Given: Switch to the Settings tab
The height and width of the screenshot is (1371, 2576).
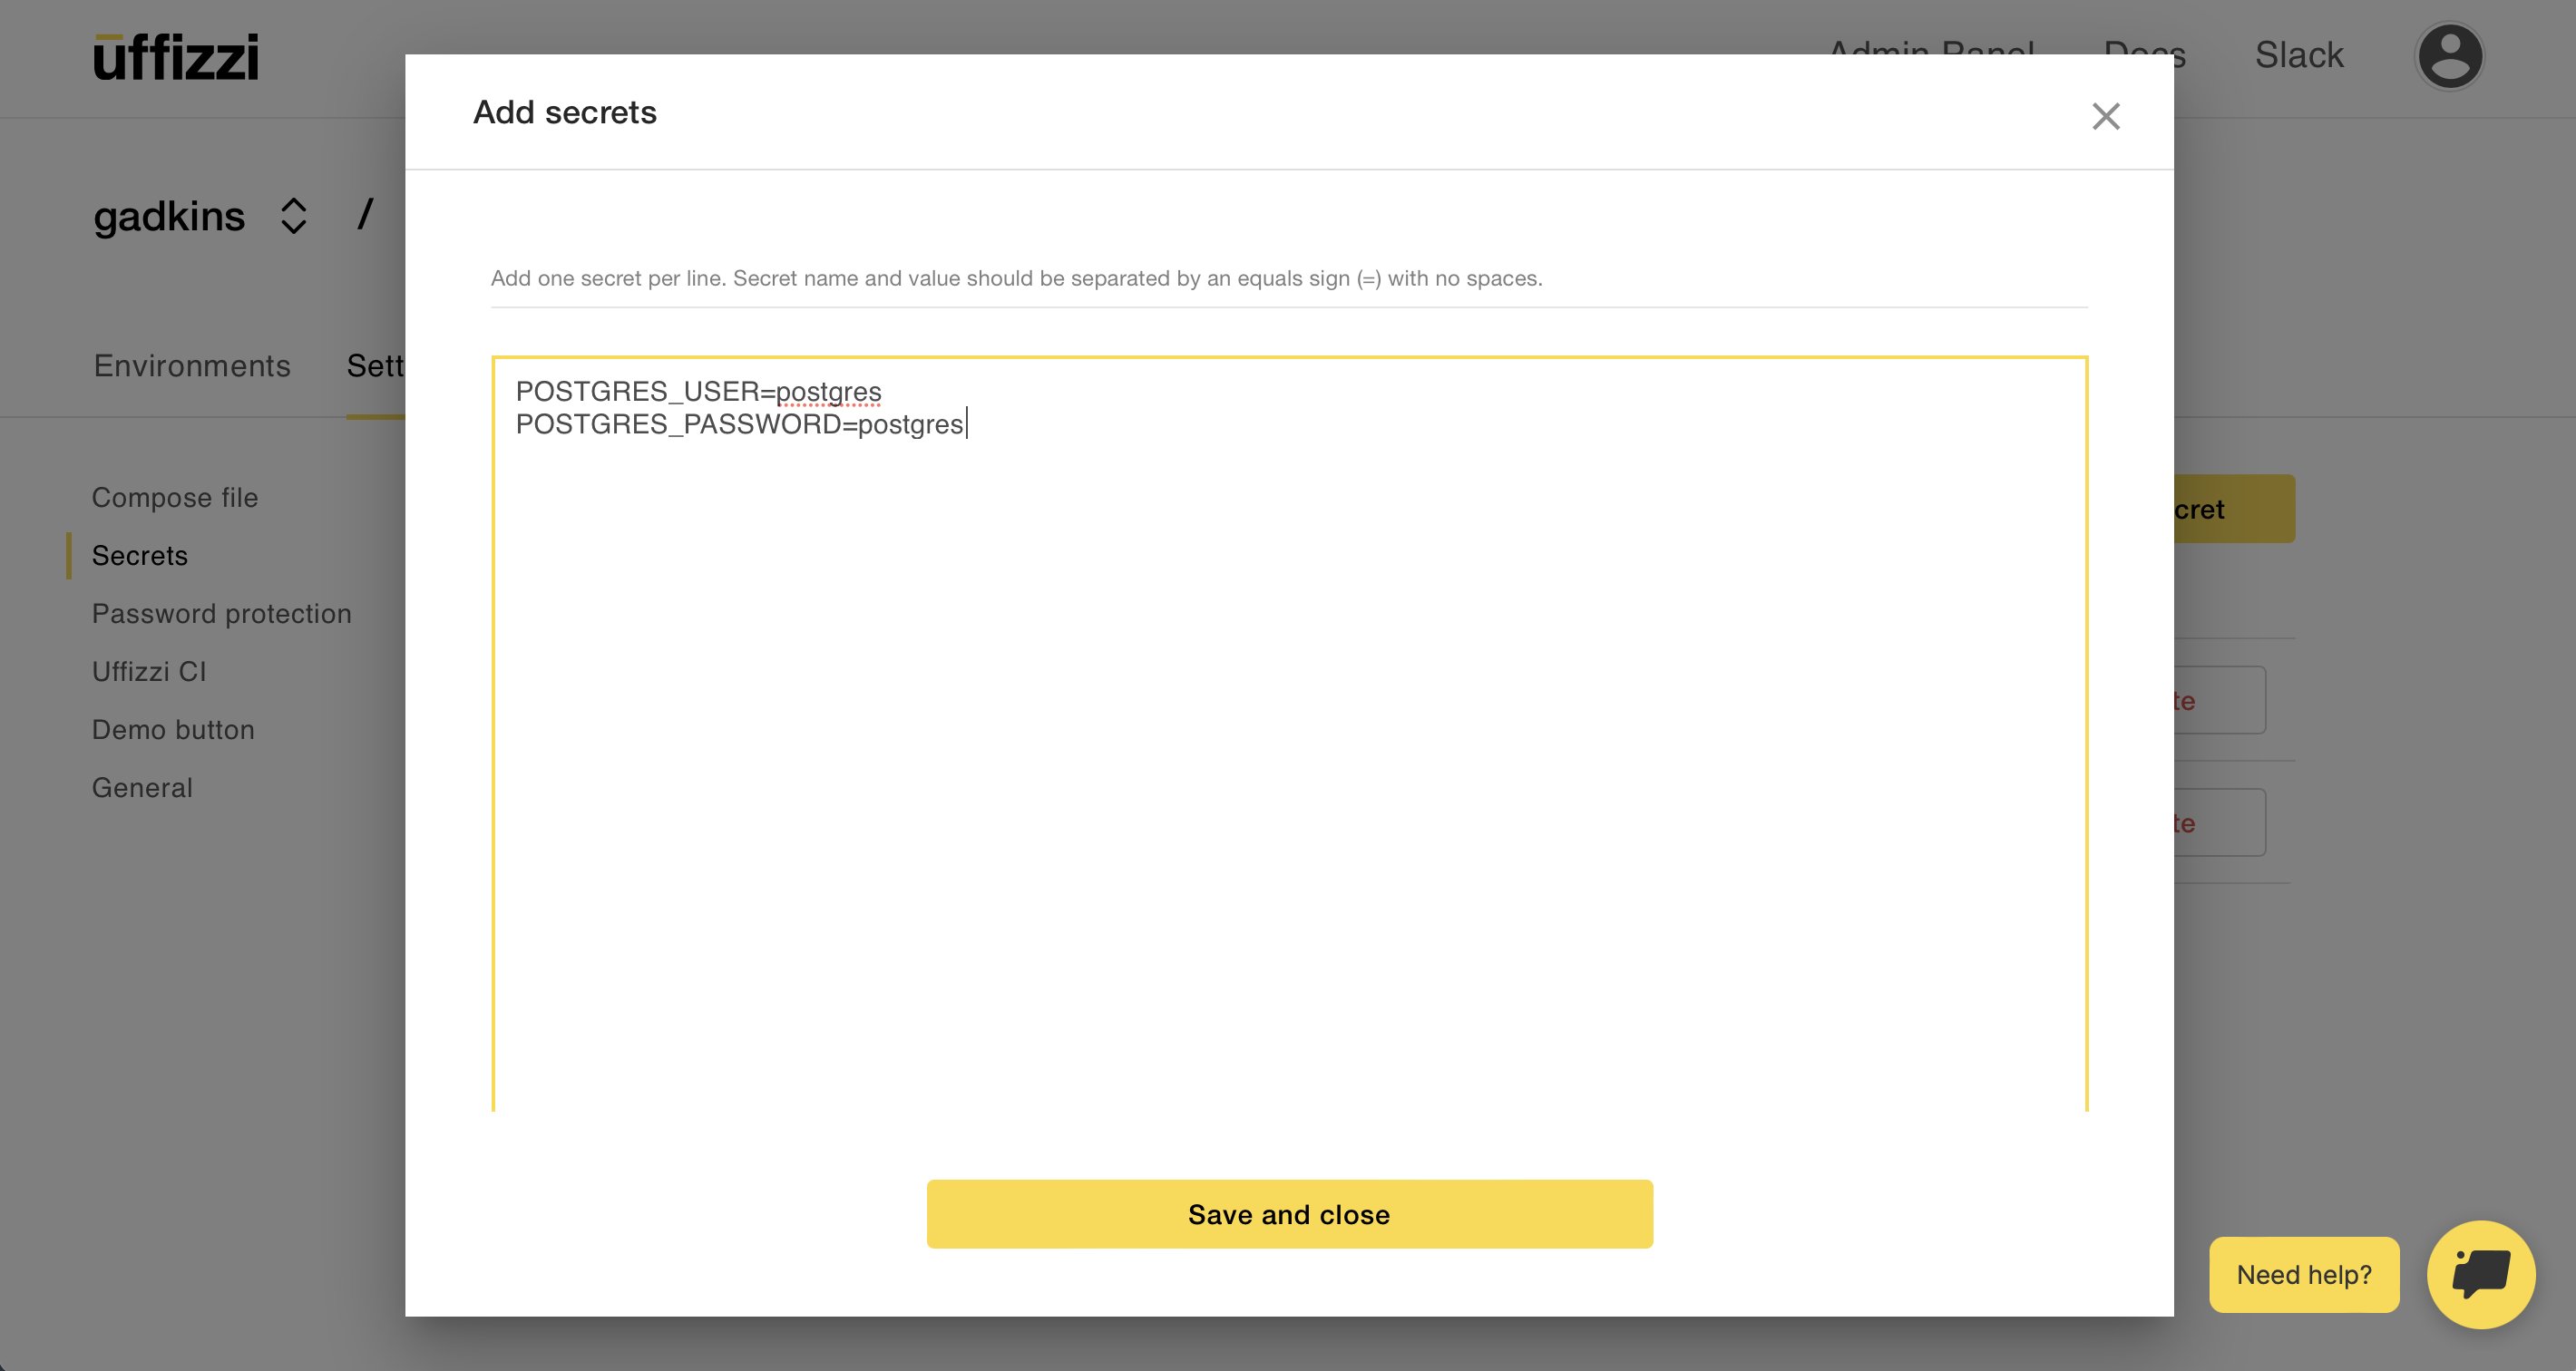Looking at the screenshot, I should [375, 366].
